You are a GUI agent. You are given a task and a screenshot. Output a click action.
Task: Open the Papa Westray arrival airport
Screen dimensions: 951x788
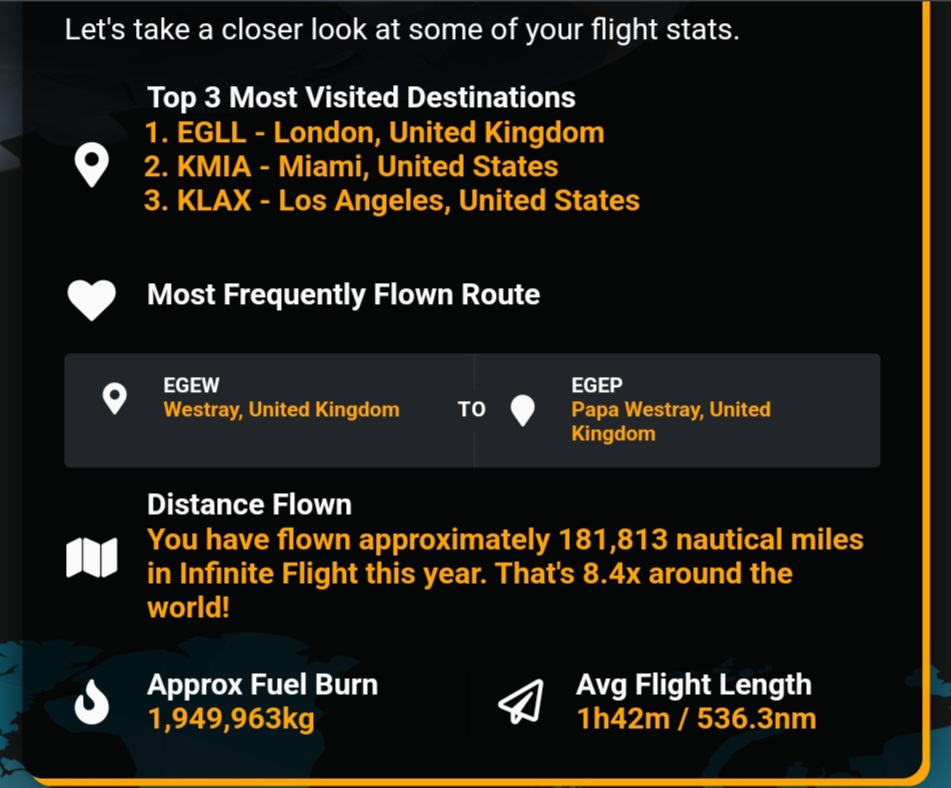[670, 421]
